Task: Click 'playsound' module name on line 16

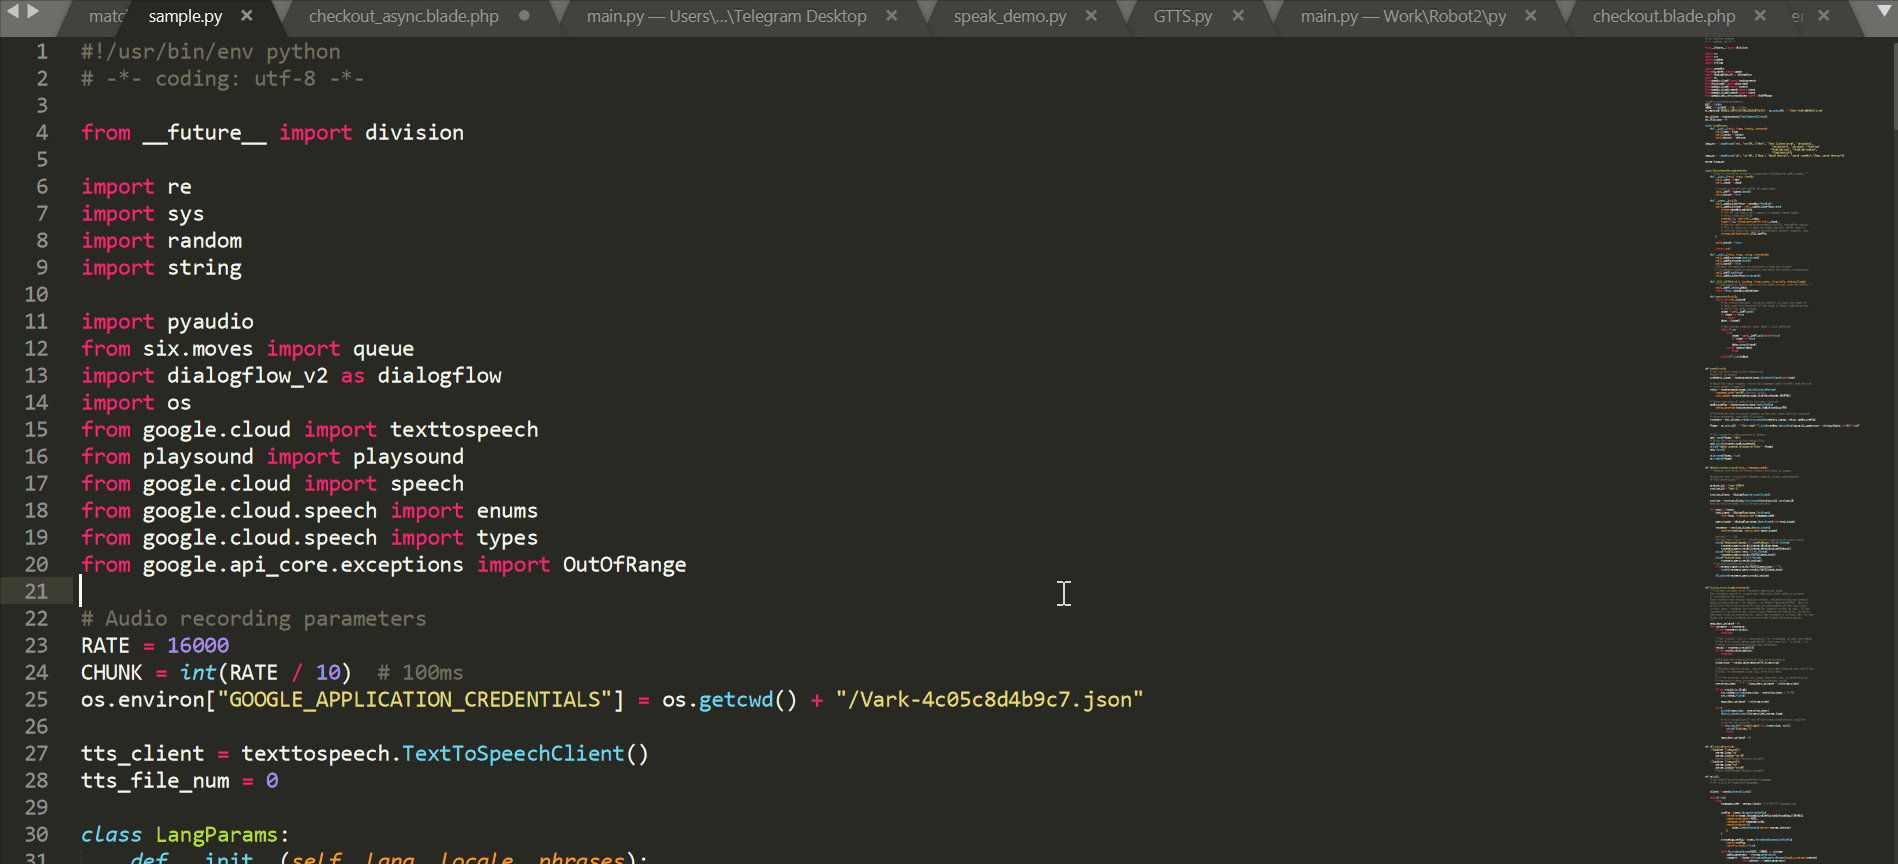Action: point(198,457)
